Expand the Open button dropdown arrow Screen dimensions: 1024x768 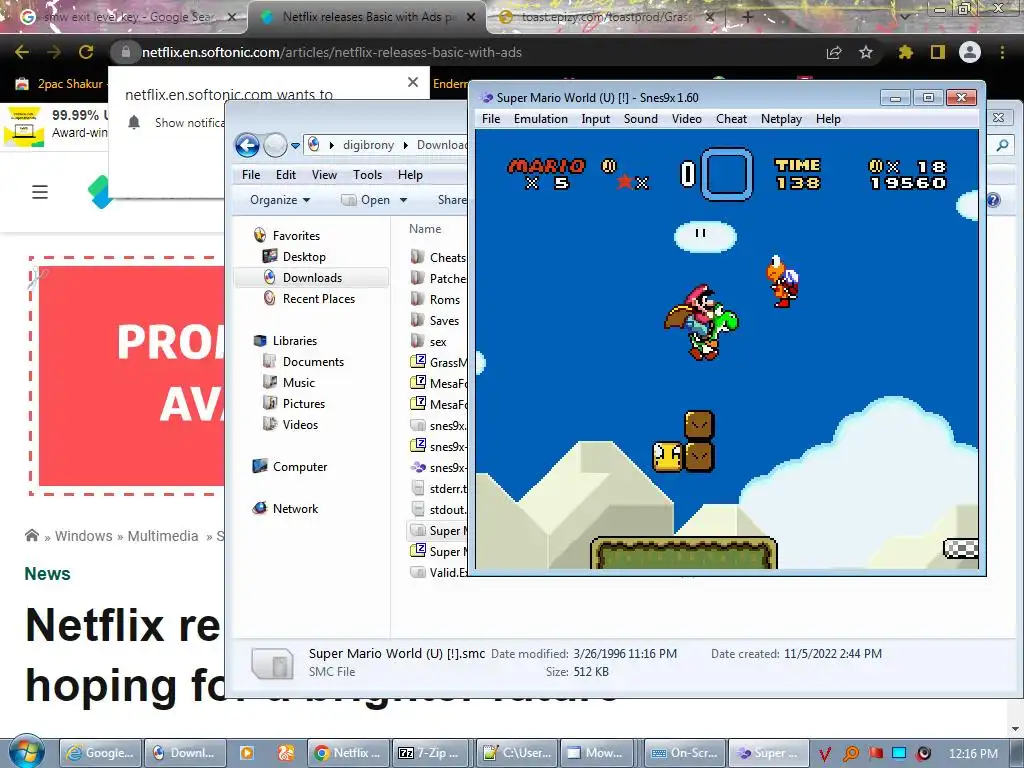[403, 200]
